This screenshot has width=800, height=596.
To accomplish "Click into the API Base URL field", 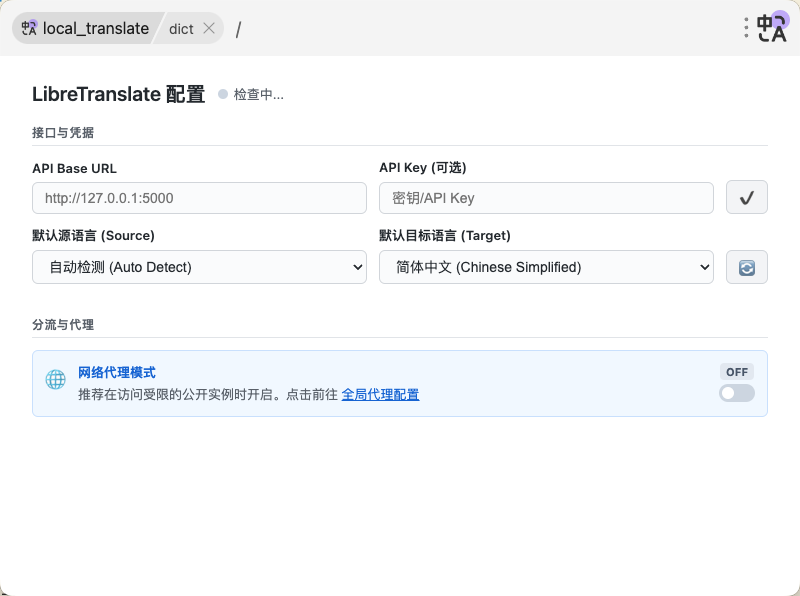I will pyautogui.click(x=199, y=198).
